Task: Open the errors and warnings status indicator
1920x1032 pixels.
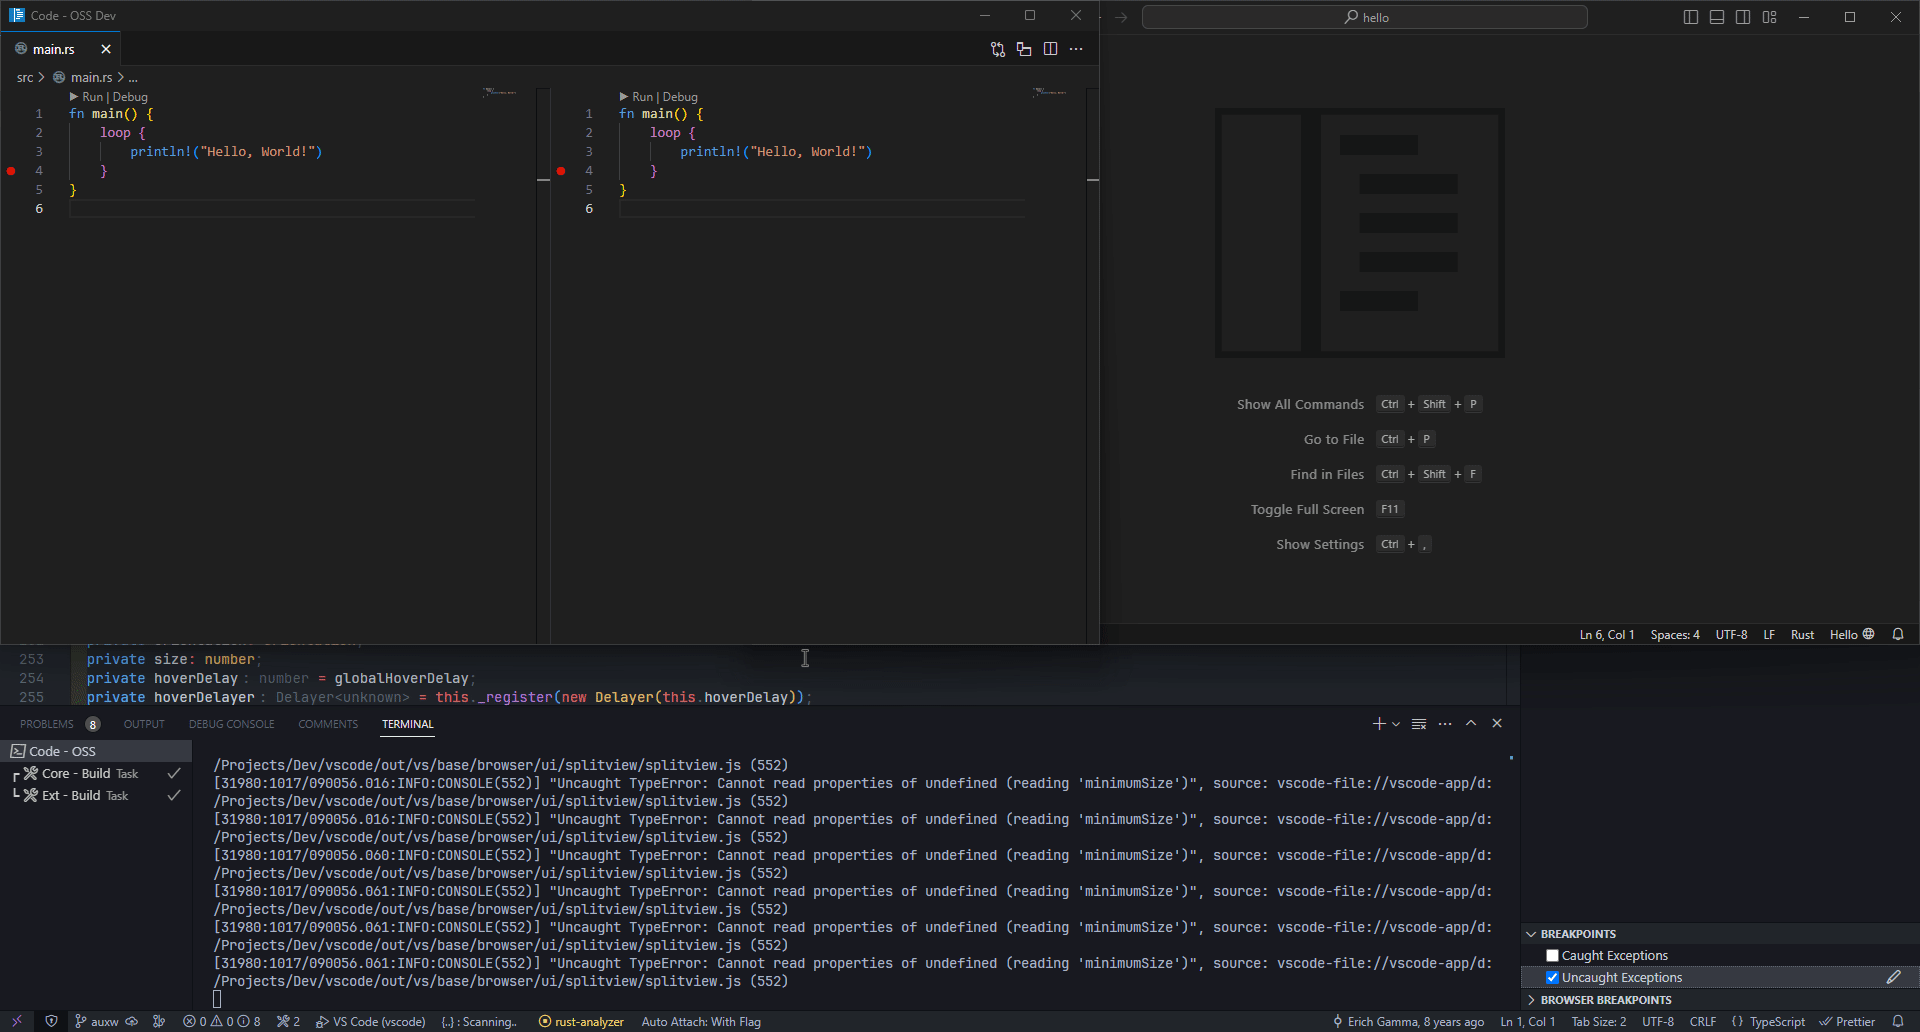Action: (221, 1021)
